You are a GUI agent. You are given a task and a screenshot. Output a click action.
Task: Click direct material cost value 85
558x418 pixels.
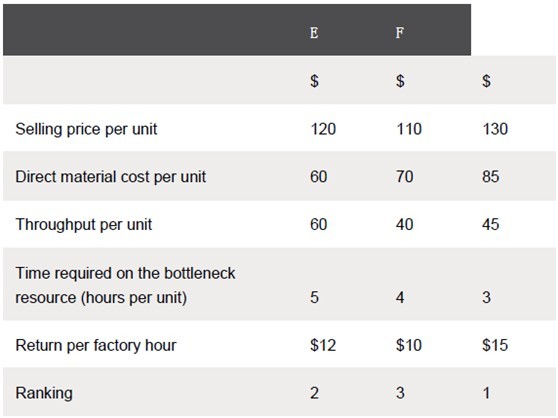click(491, 177)
